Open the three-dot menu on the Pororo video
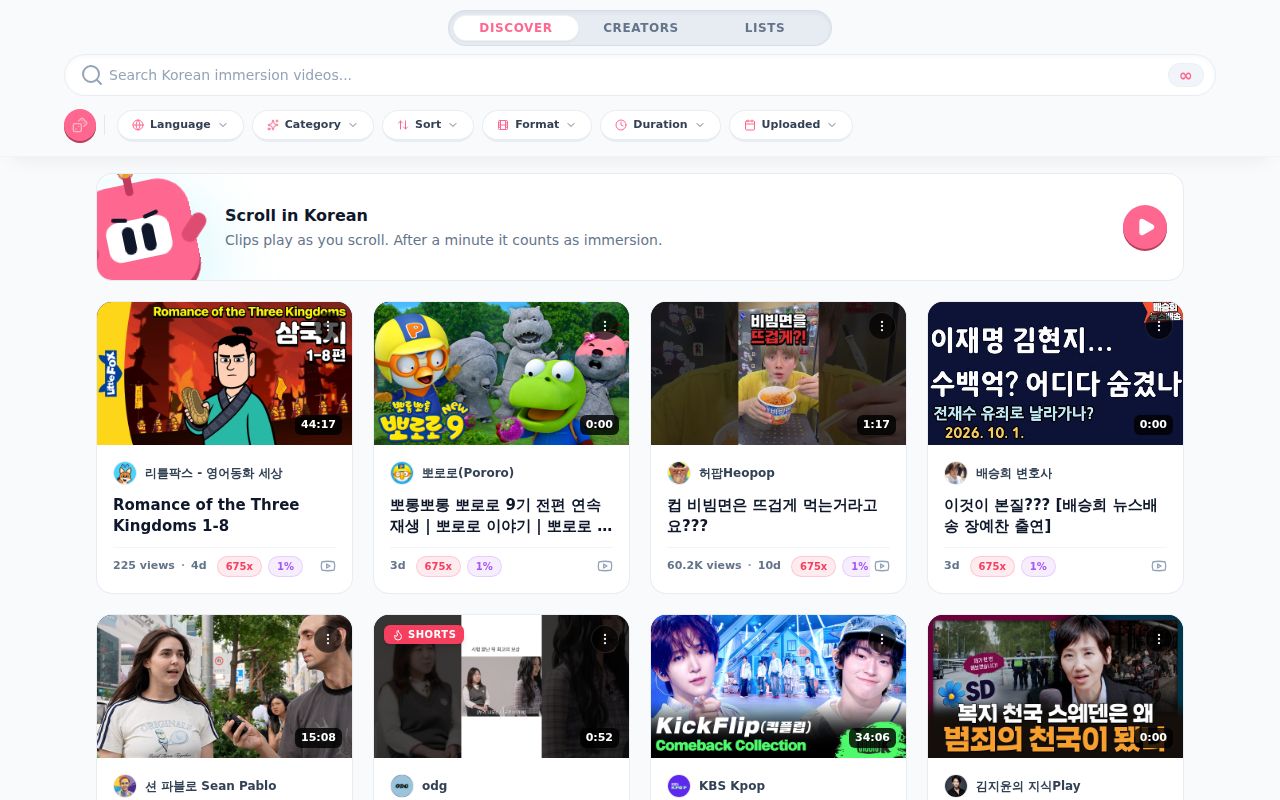 [604, 326]
